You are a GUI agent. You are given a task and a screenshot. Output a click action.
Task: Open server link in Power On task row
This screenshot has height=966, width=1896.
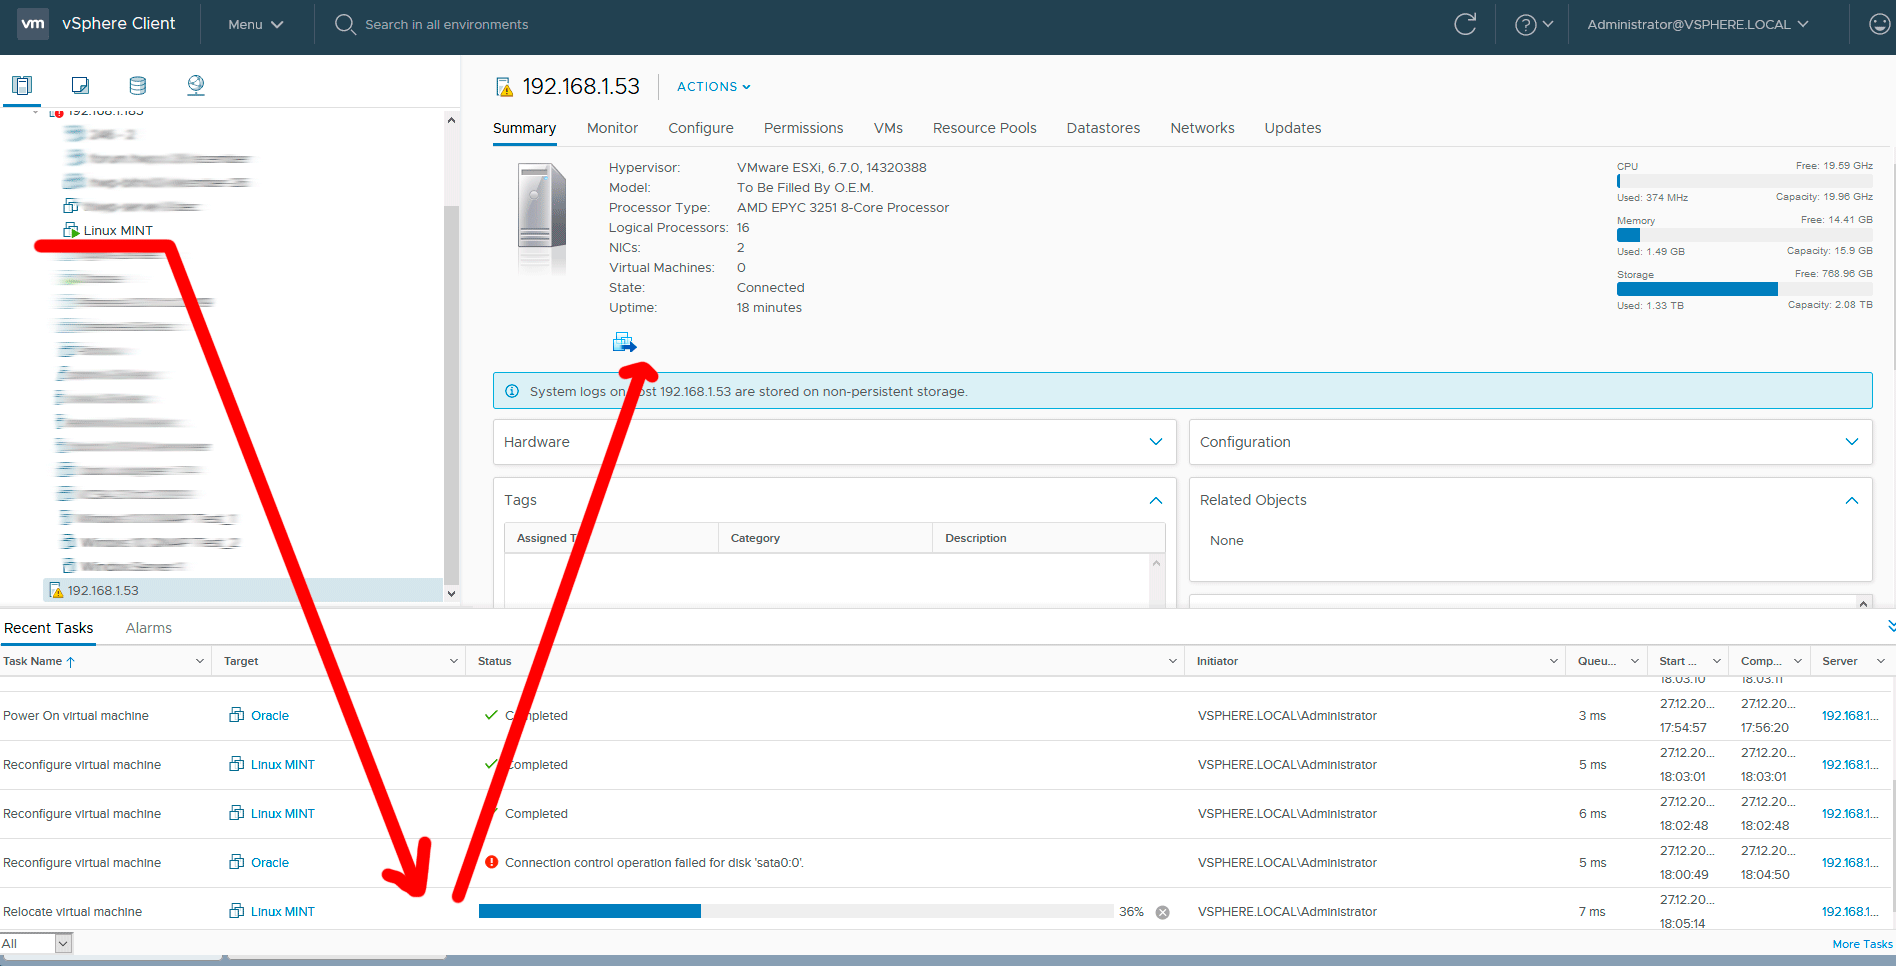pyautogui.click(x=1849, y=716)
